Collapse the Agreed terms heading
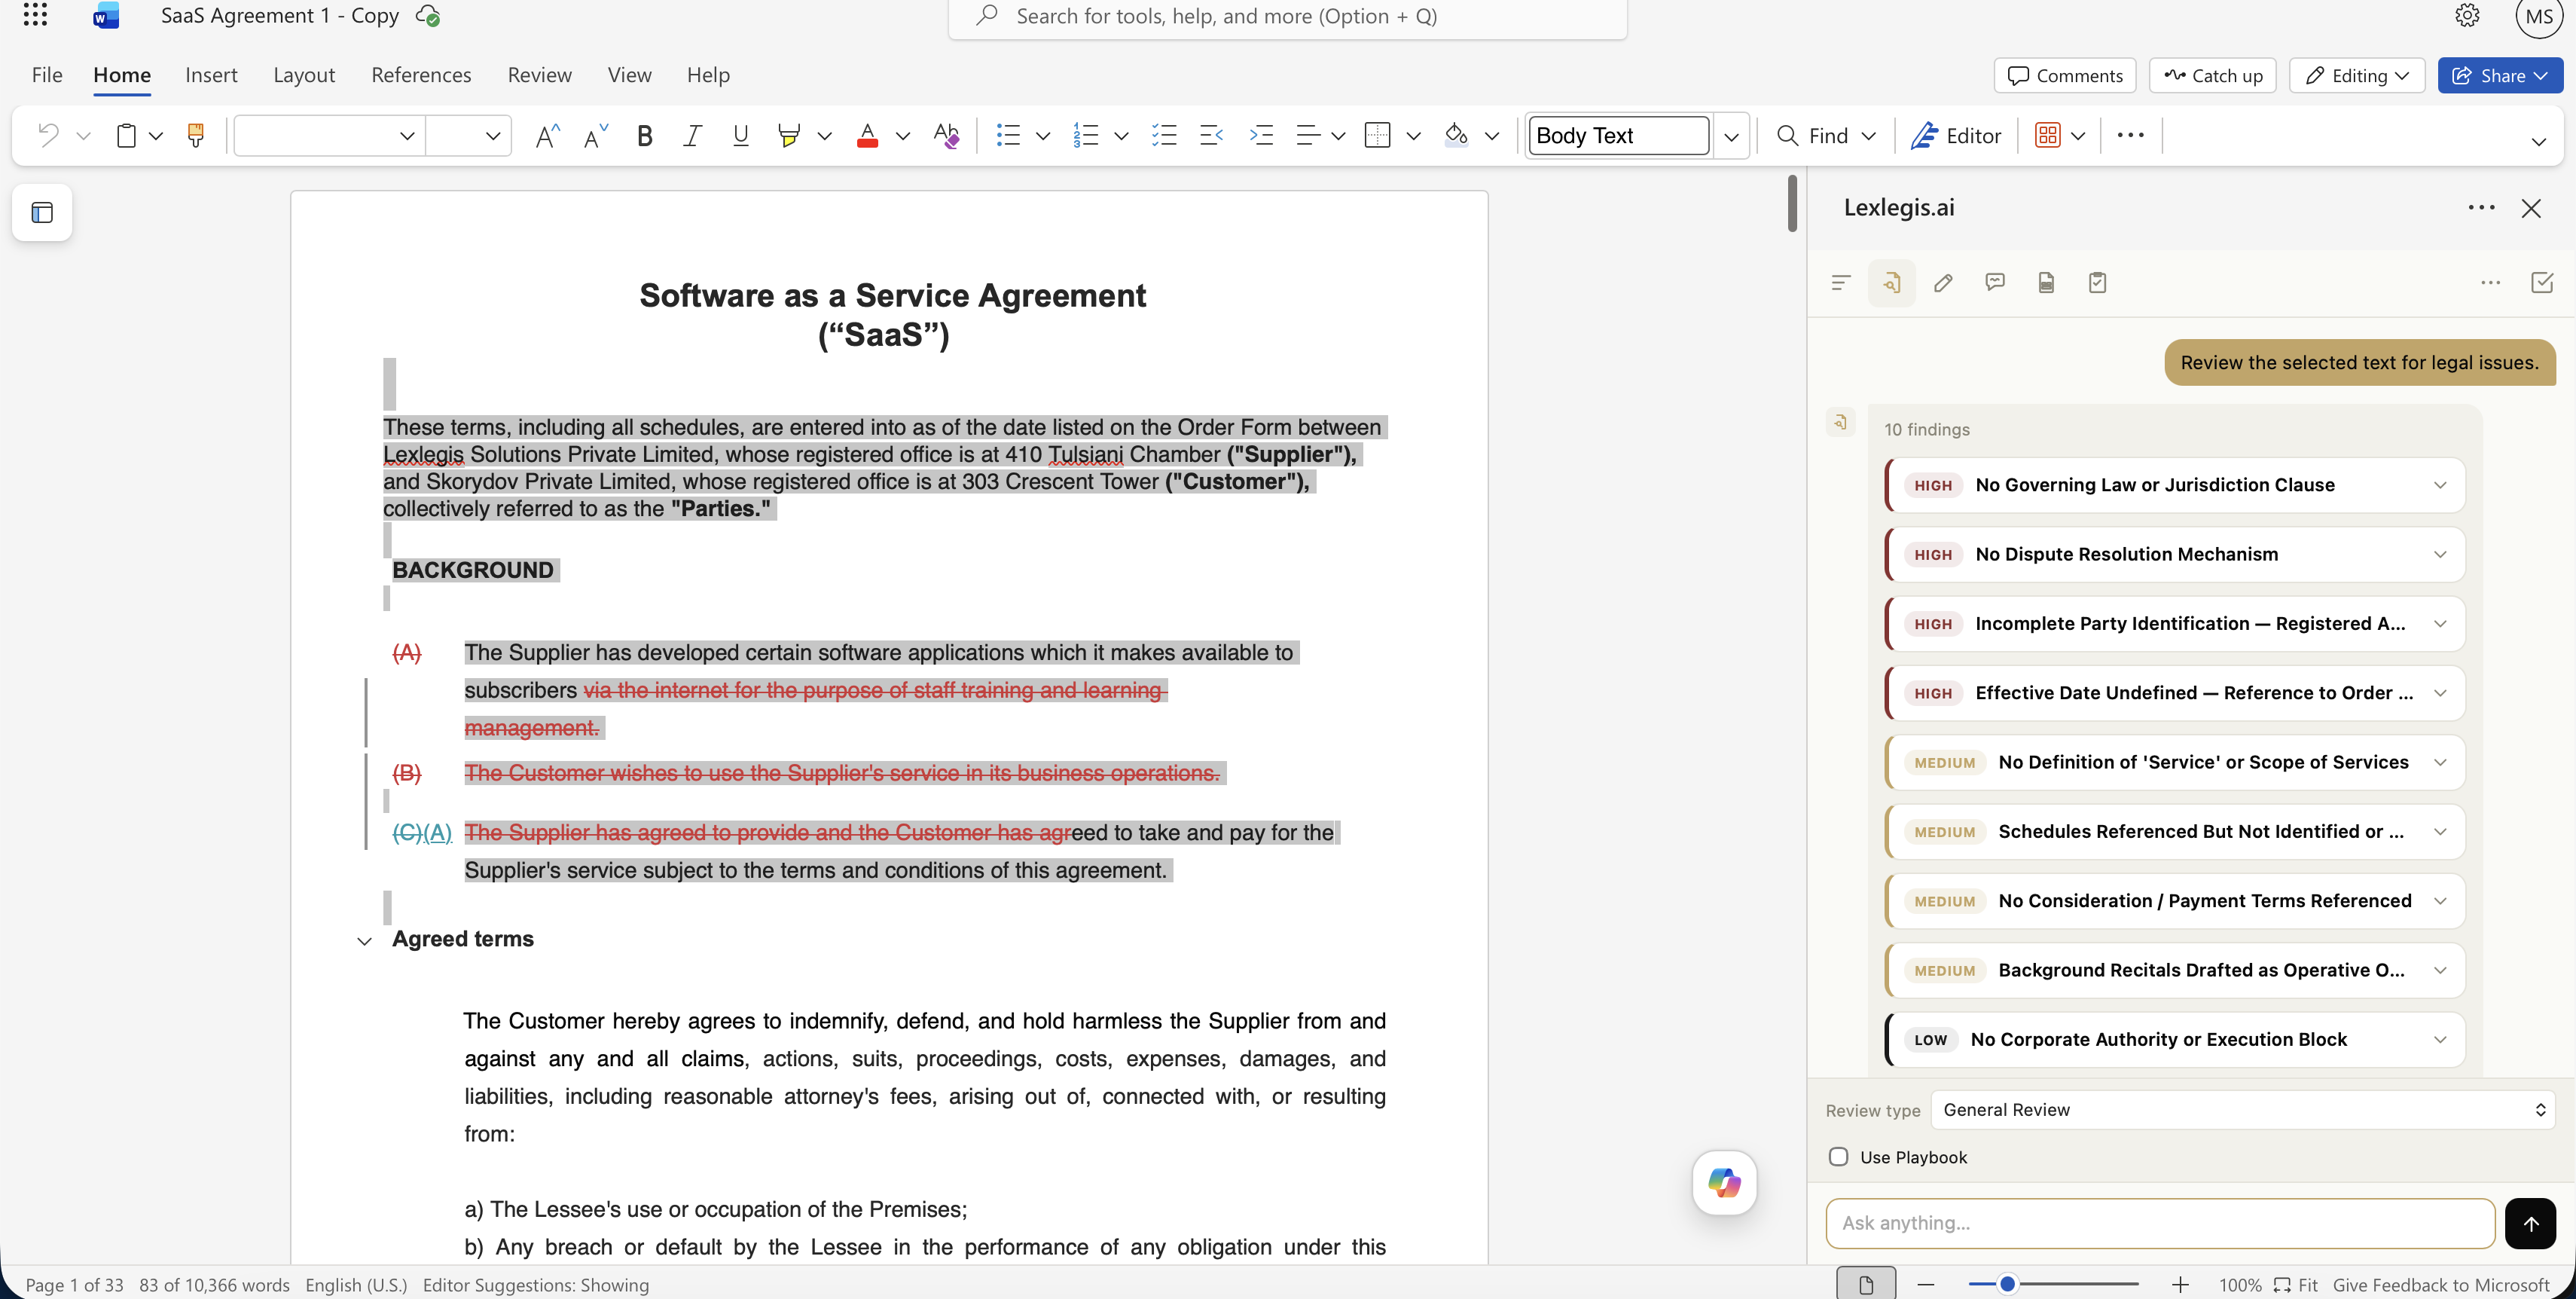The image size is (2576, 1299). point(364,941)
